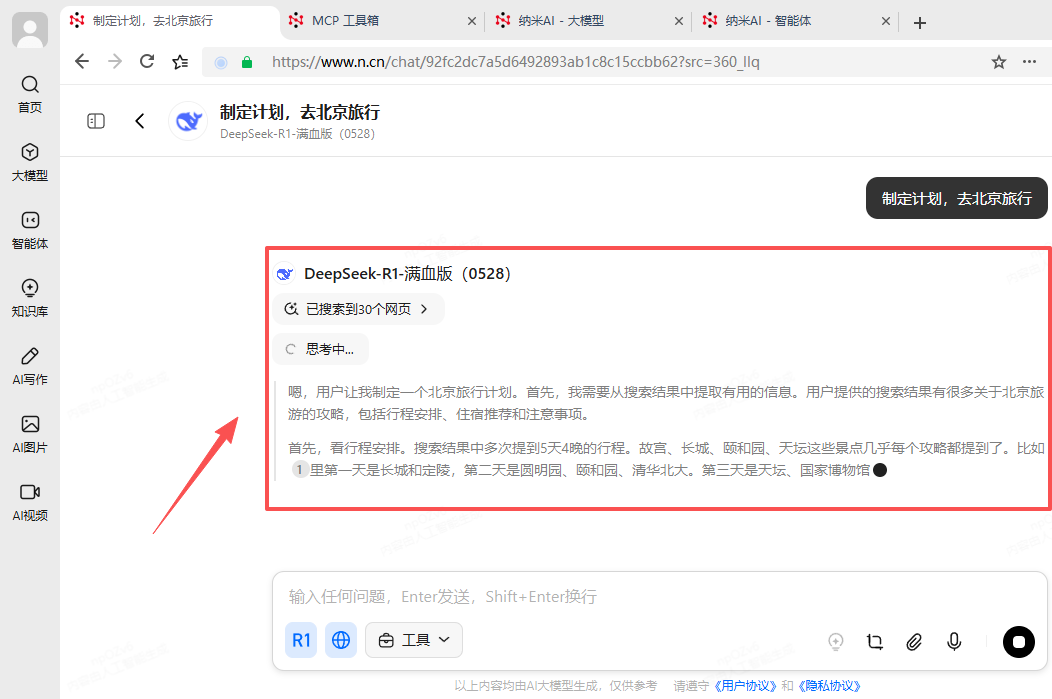
Task: Open the 《用户协议》 link
Action: click(745, 686)
